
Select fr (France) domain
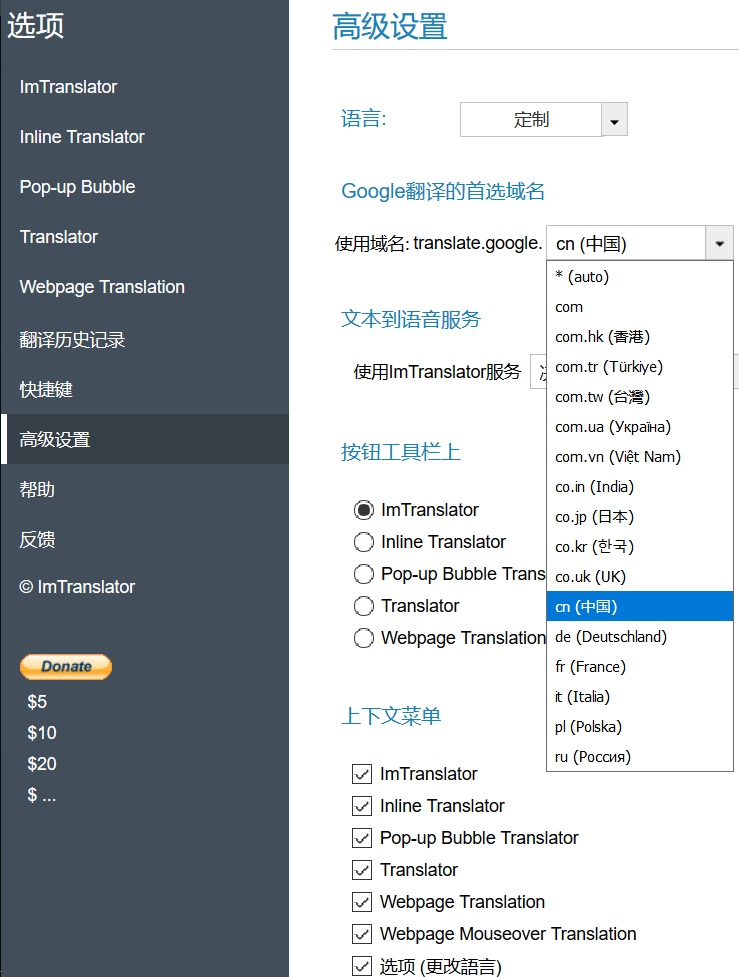click(640, 667)
